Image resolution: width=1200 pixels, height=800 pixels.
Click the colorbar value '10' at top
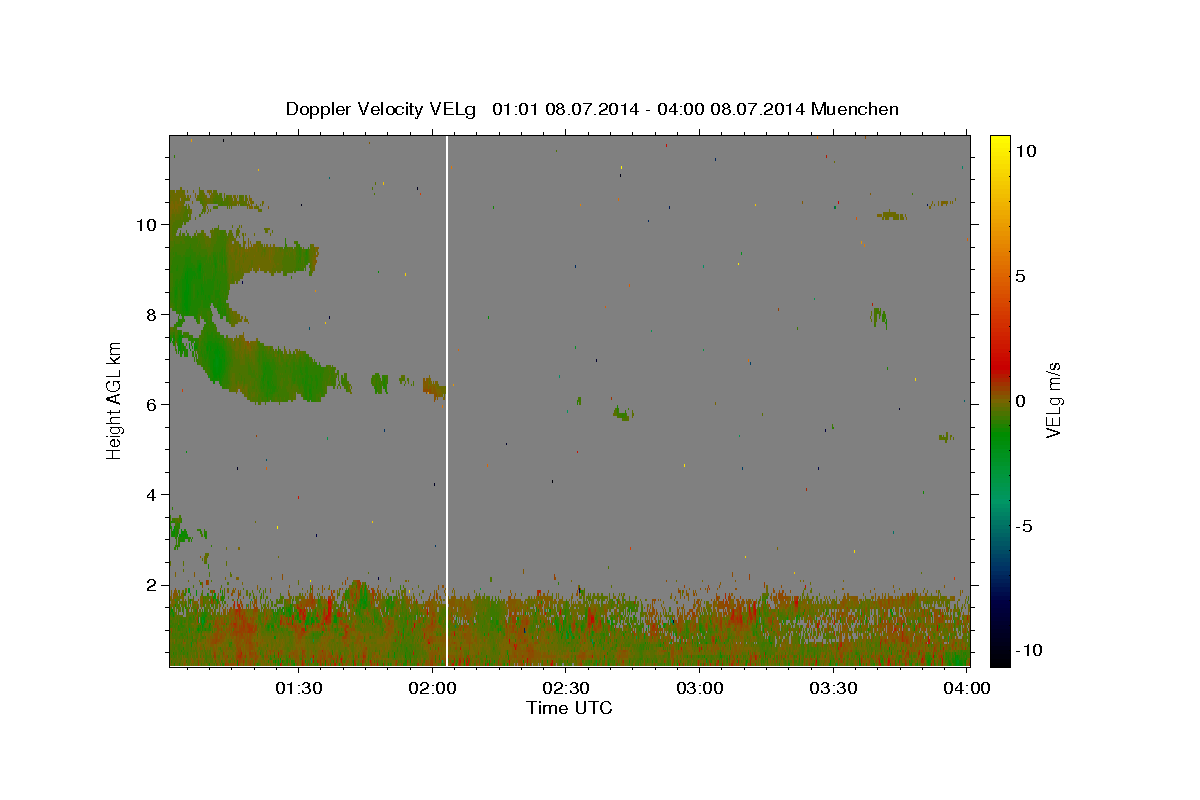coord(1025,151)
